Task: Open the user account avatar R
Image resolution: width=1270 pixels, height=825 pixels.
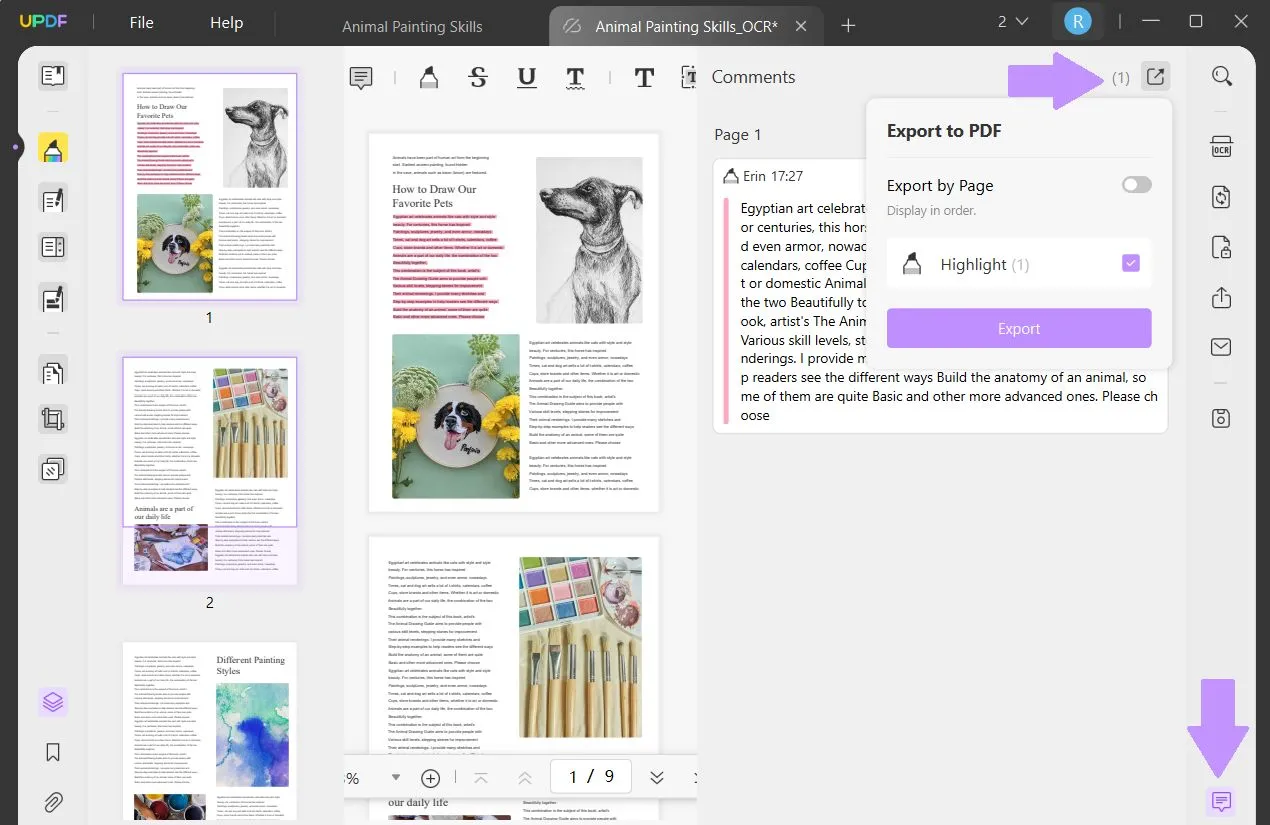Action: coord(1077,21)
